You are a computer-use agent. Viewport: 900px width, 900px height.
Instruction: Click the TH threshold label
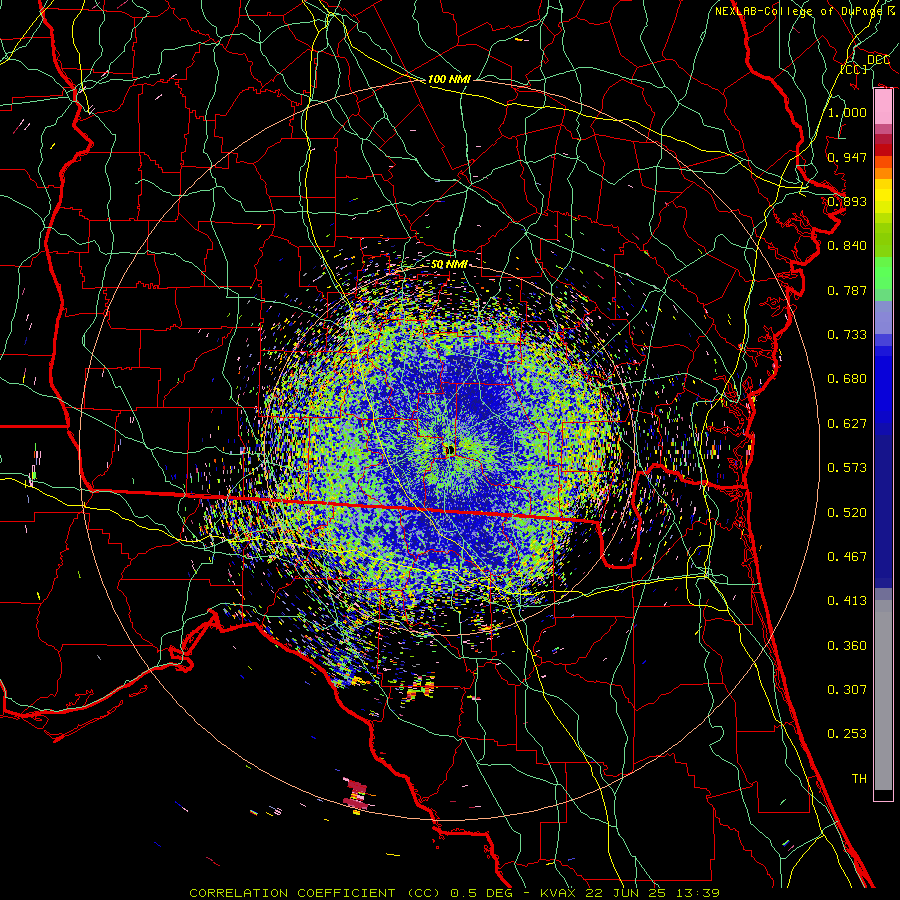pos(859,779)
